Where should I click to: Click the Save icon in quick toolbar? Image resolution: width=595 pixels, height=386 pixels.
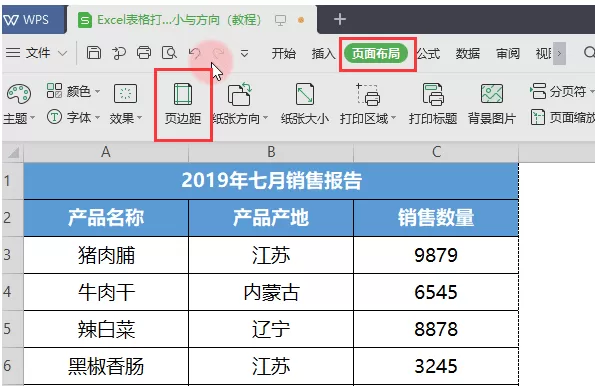[x=93, y=53]
